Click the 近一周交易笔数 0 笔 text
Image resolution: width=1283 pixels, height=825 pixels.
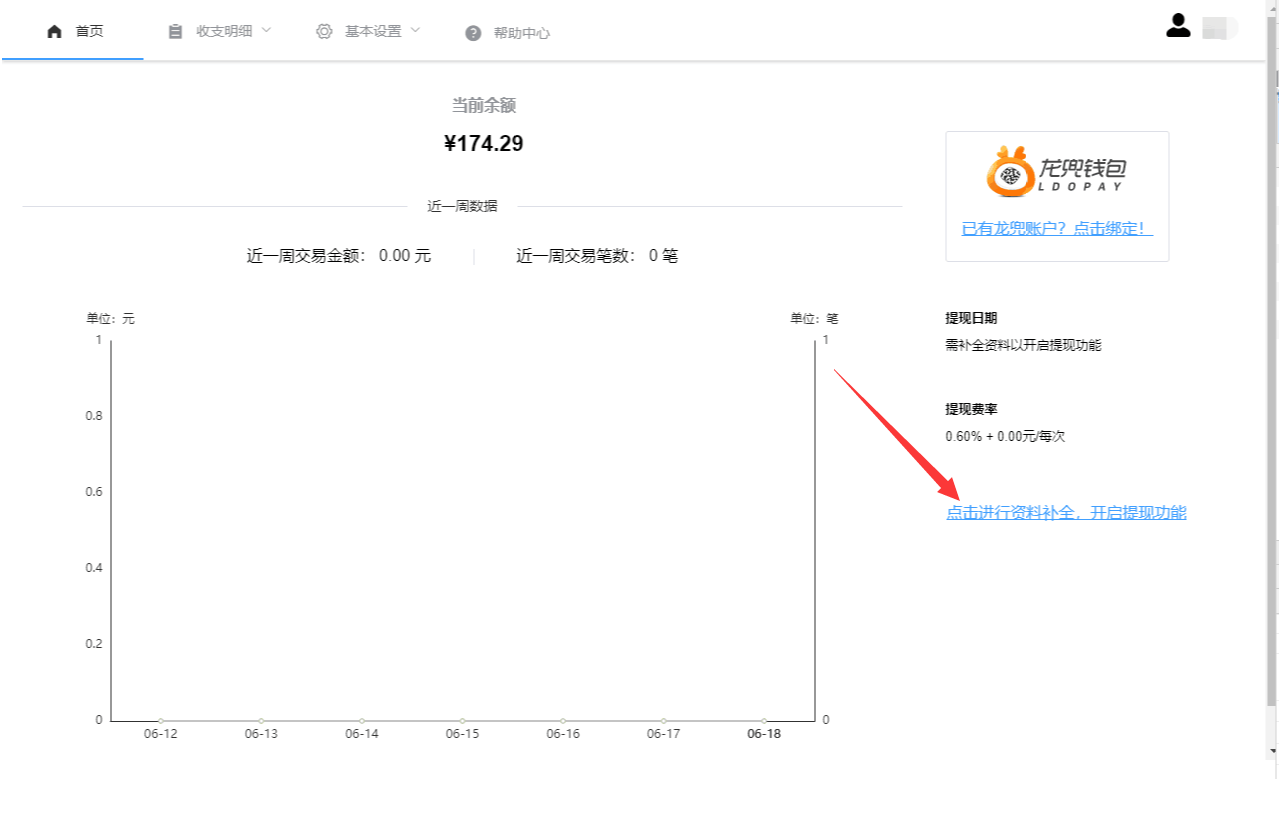coord(597,256)
